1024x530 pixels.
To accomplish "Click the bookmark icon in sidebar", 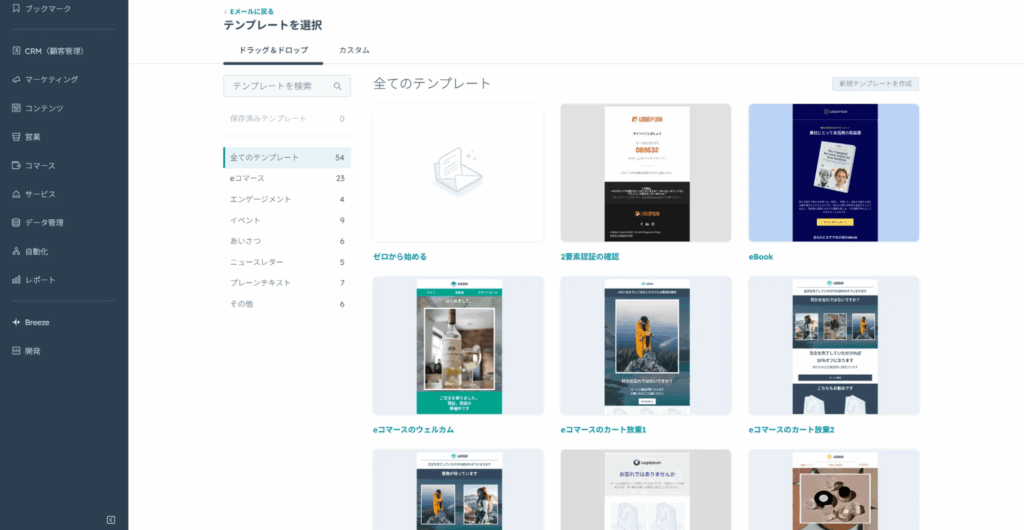I will [x=16, y=8].
